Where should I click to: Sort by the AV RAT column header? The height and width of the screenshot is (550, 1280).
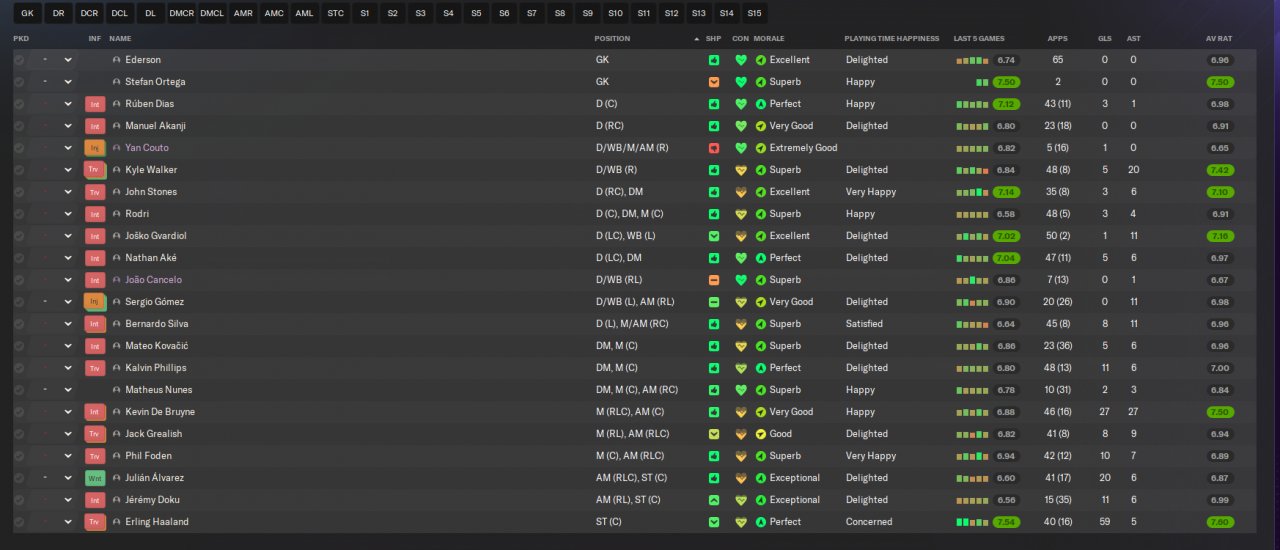click(x=1218, y=38)
